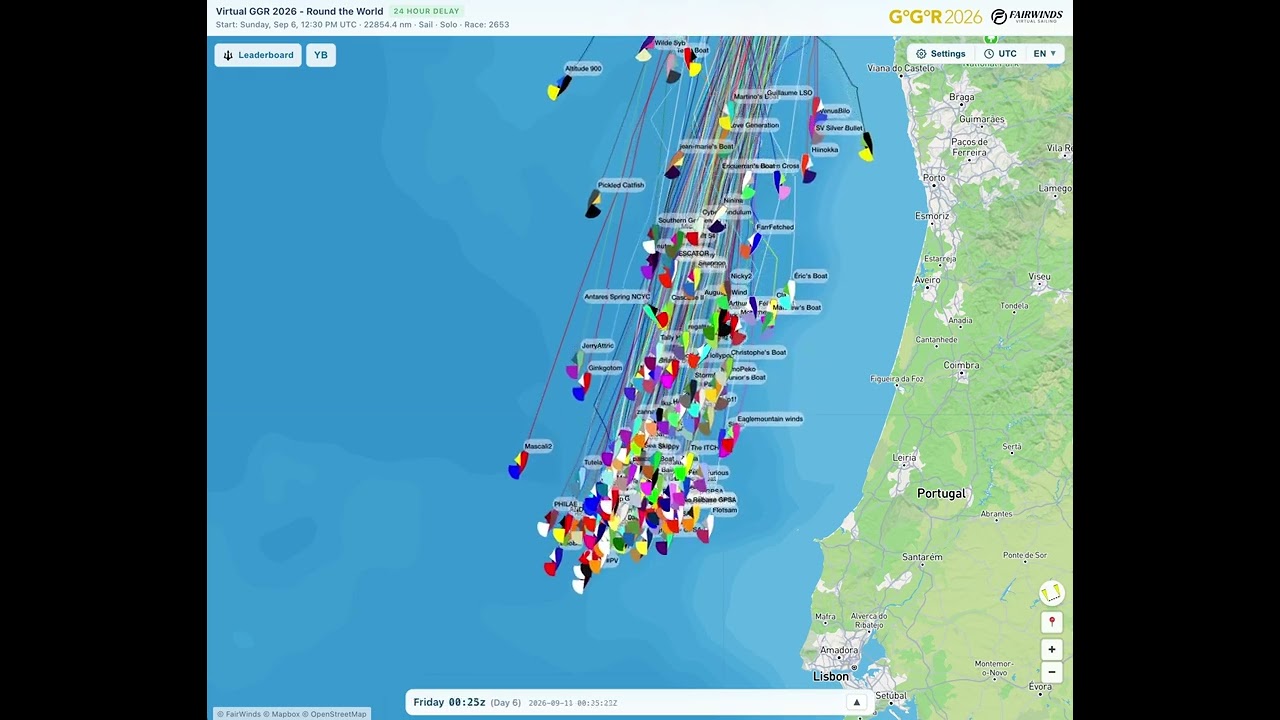Click the YB button
The height and width of the screenshot is (720, 1280).
[x=321, y=55]
